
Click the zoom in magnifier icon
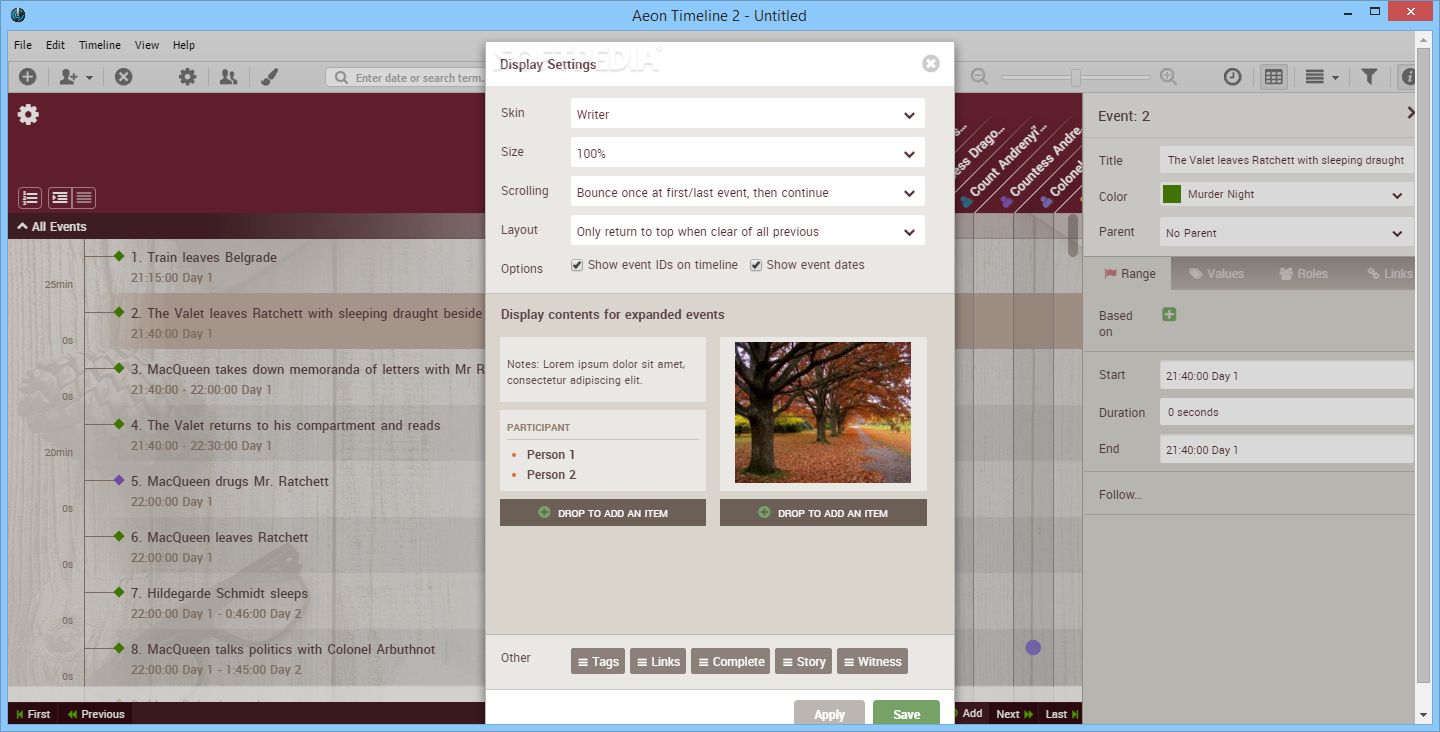pos(1168,77)
